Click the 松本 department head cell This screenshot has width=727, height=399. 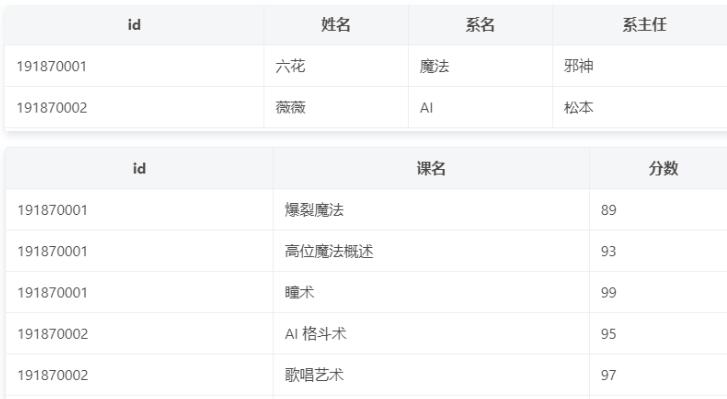[640, 108]
